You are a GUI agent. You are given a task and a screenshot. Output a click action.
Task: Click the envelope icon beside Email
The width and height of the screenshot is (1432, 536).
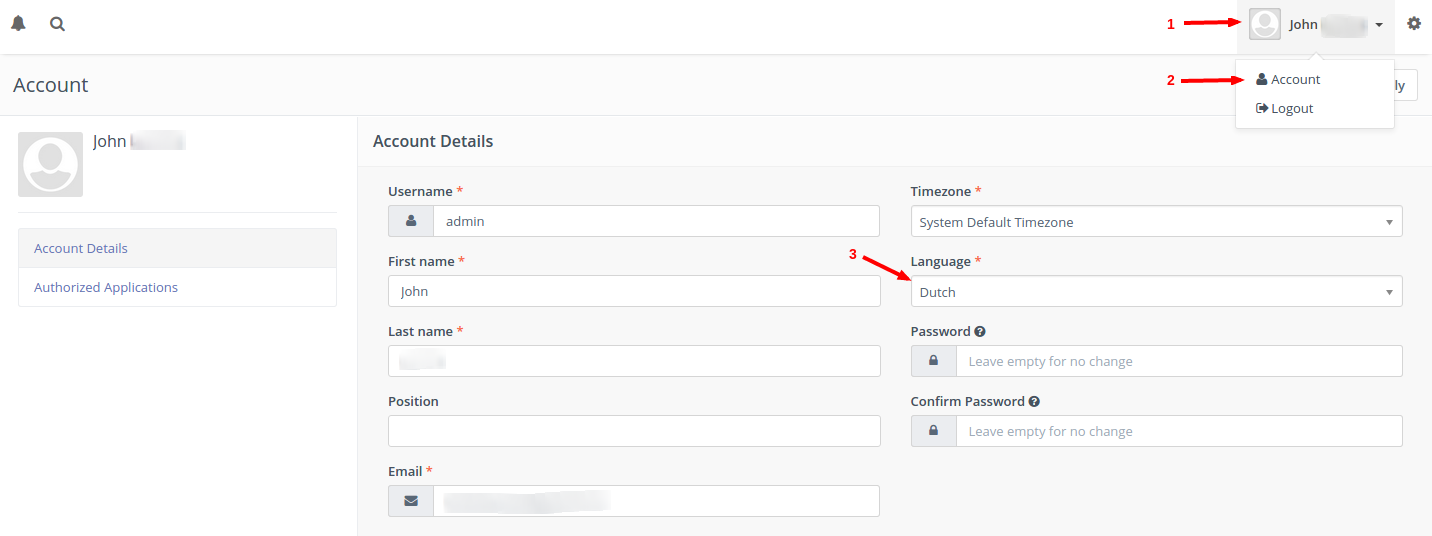pyautogui.click(x=411, y=501)
